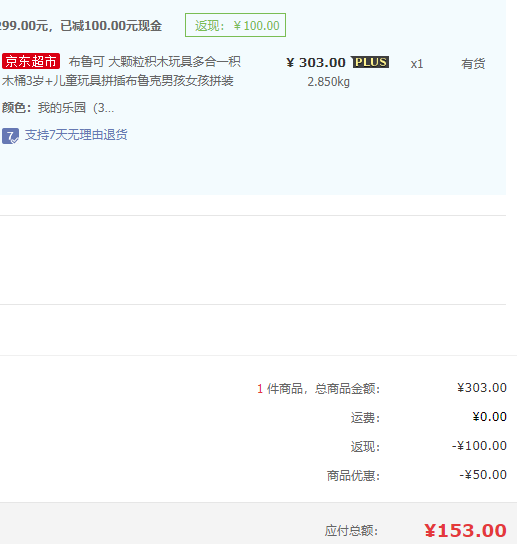This screenshot has height=544, width=517.
Task: Open the 布鲁可 大颗粒积木玩具 product title
Action: click(154, 62)
